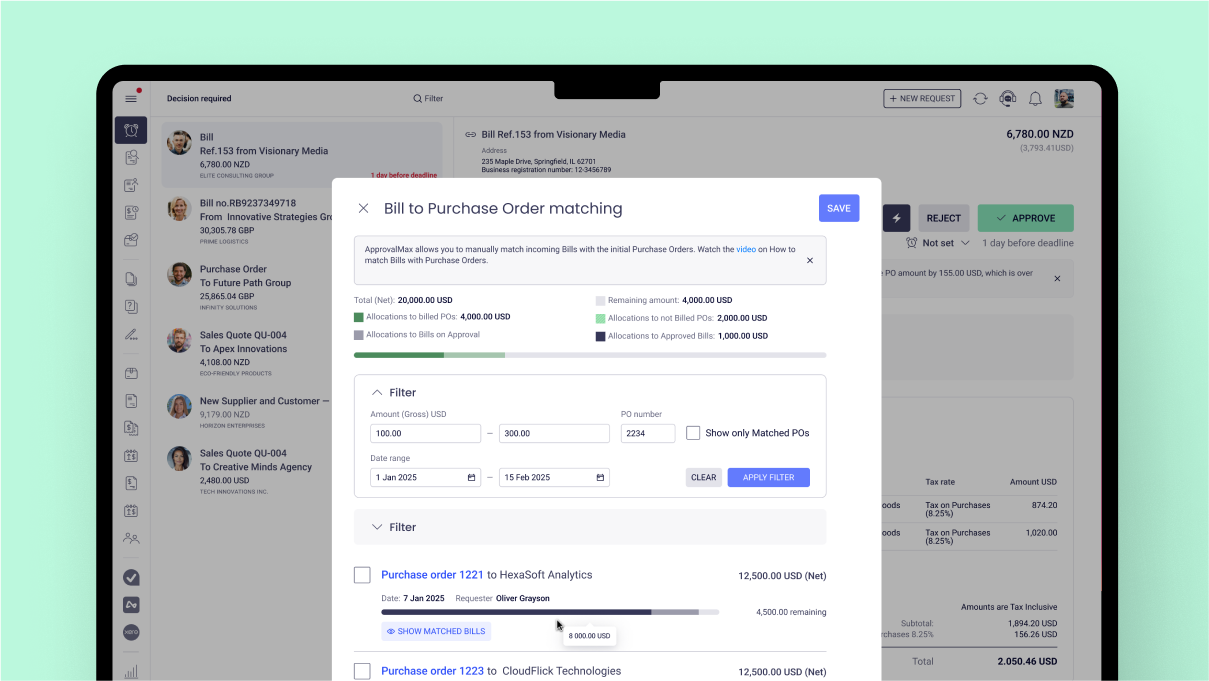1209x681 pixels.
Task: Click the Apply Filter button
Action: pos(768,477)
